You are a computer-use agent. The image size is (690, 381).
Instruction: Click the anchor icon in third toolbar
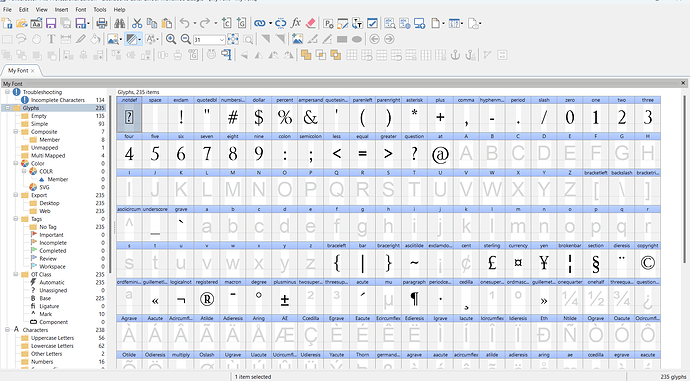[x=455, y=55]
